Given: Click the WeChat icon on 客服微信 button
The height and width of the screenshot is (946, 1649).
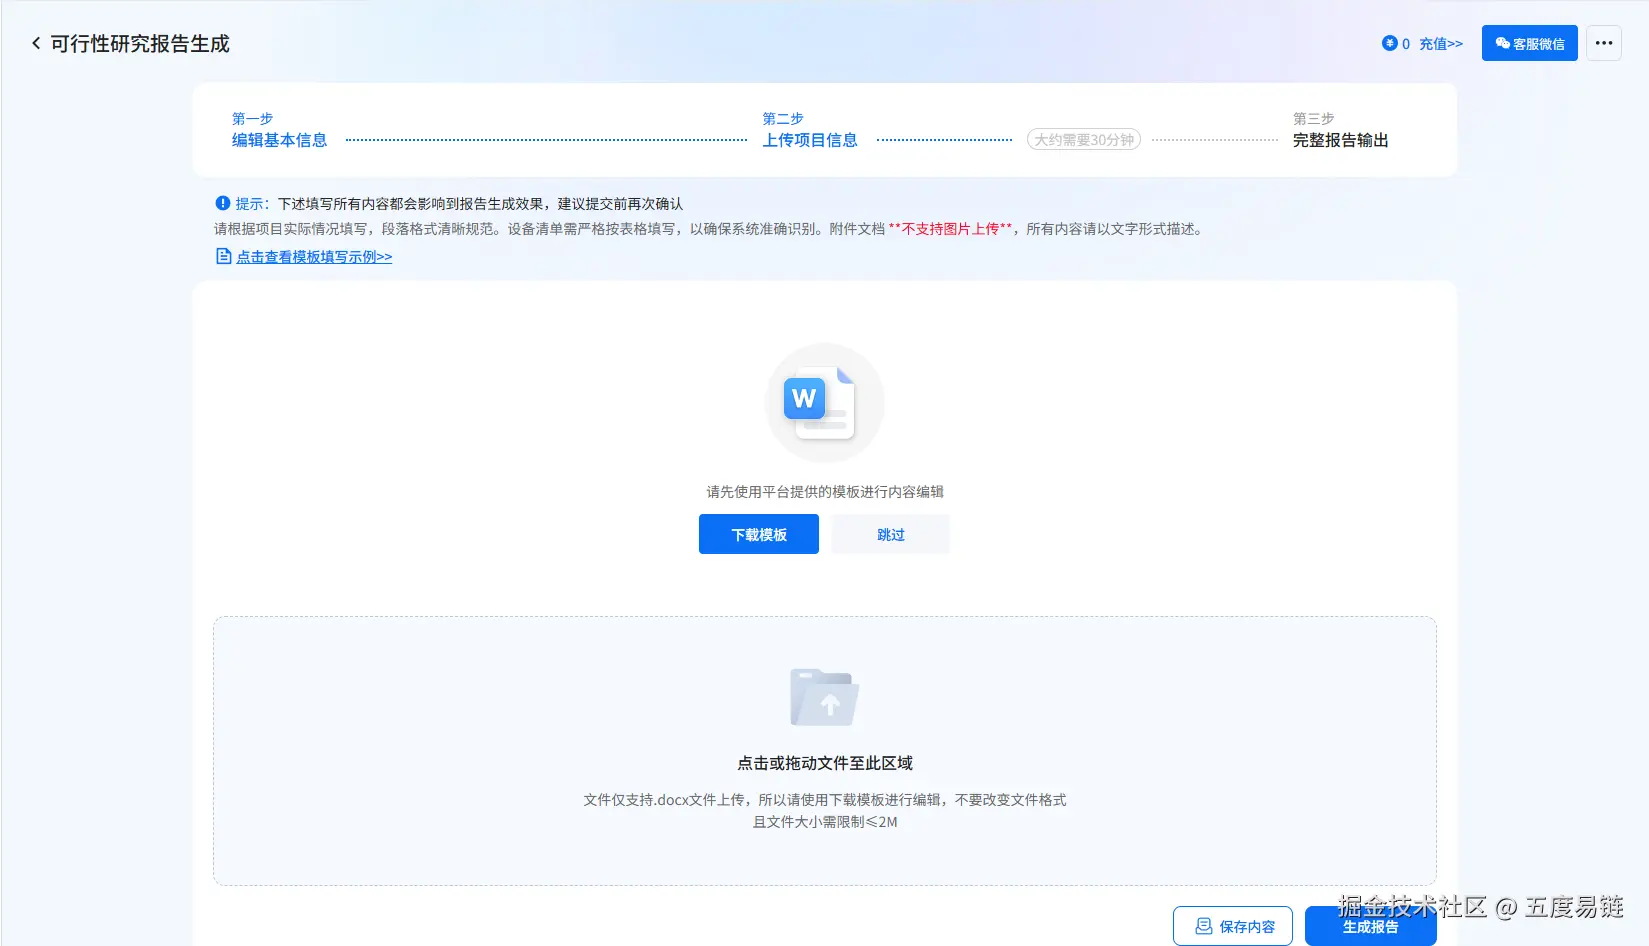Looking at the screenshot, I should (x=1502, y=43).
